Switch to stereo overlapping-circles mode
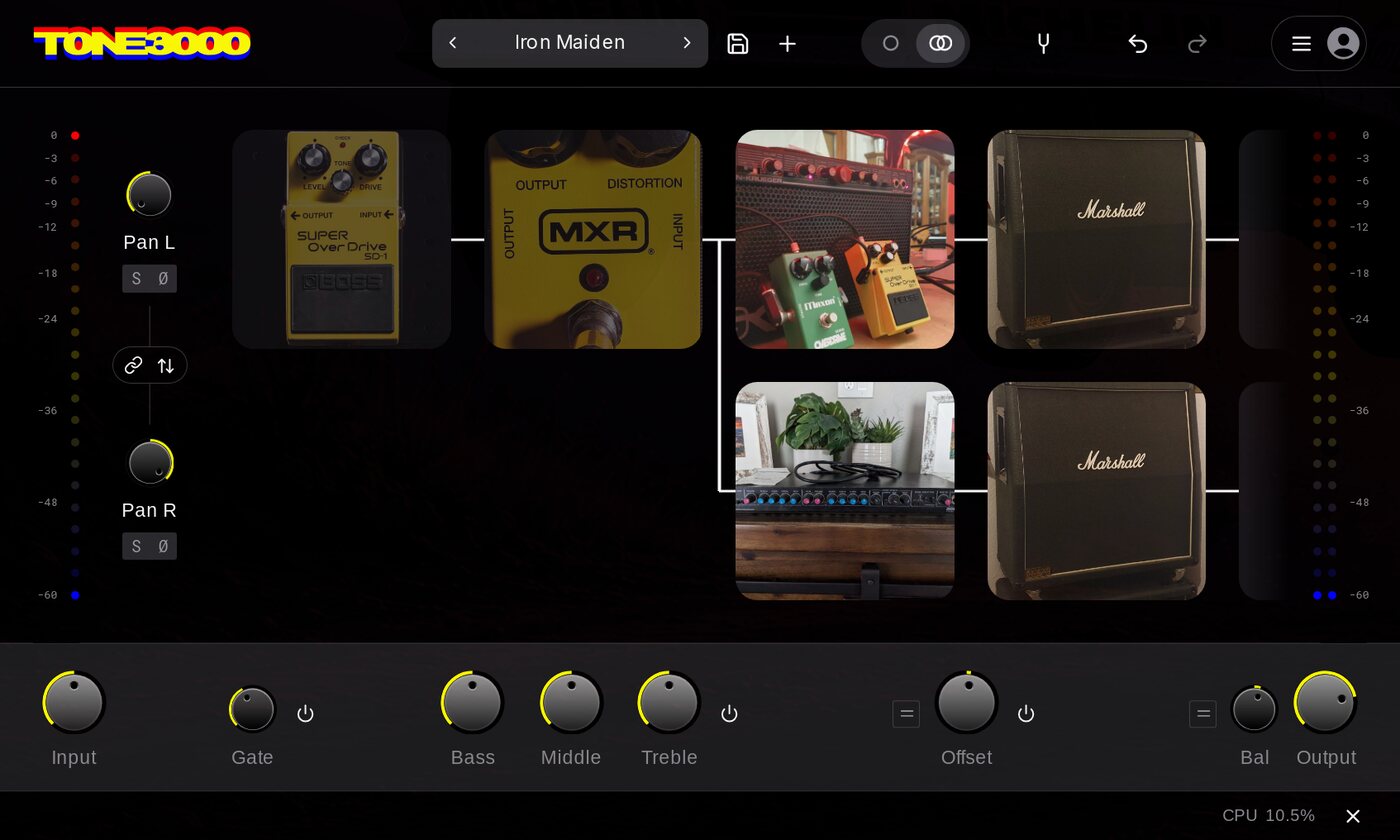Viewport: 1400px width, 840px height. coord(941,43)
